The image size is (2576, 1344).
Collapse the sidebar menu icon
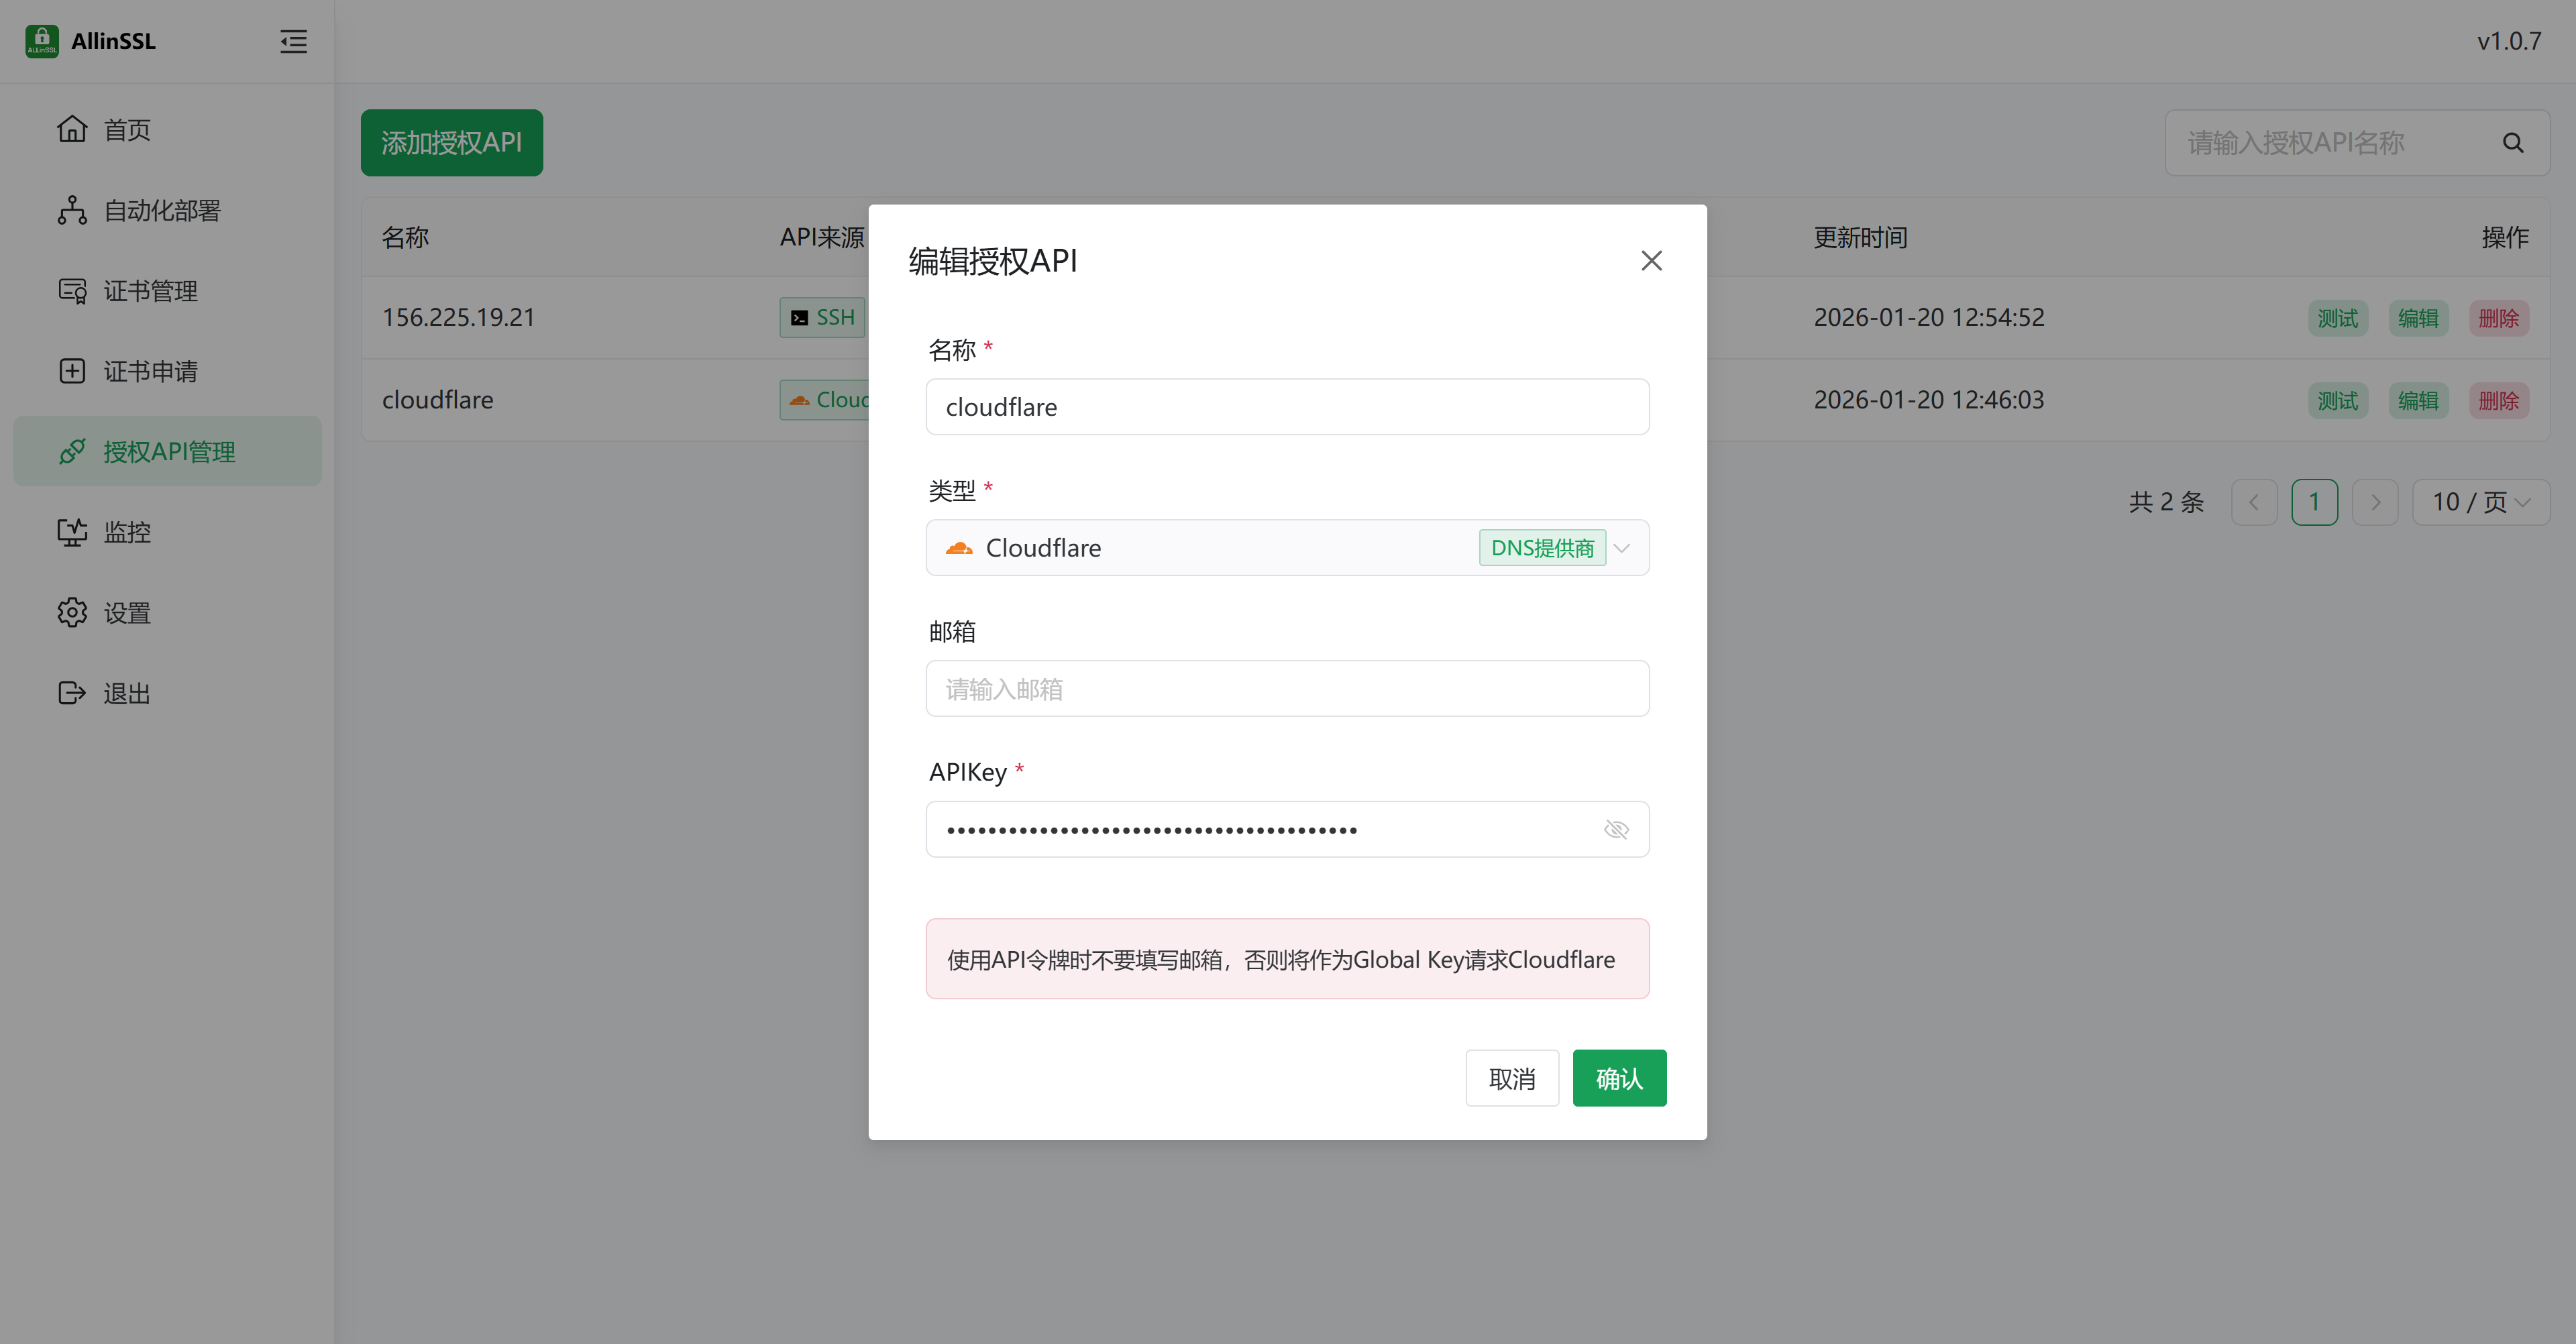click(x=293, y=41)
